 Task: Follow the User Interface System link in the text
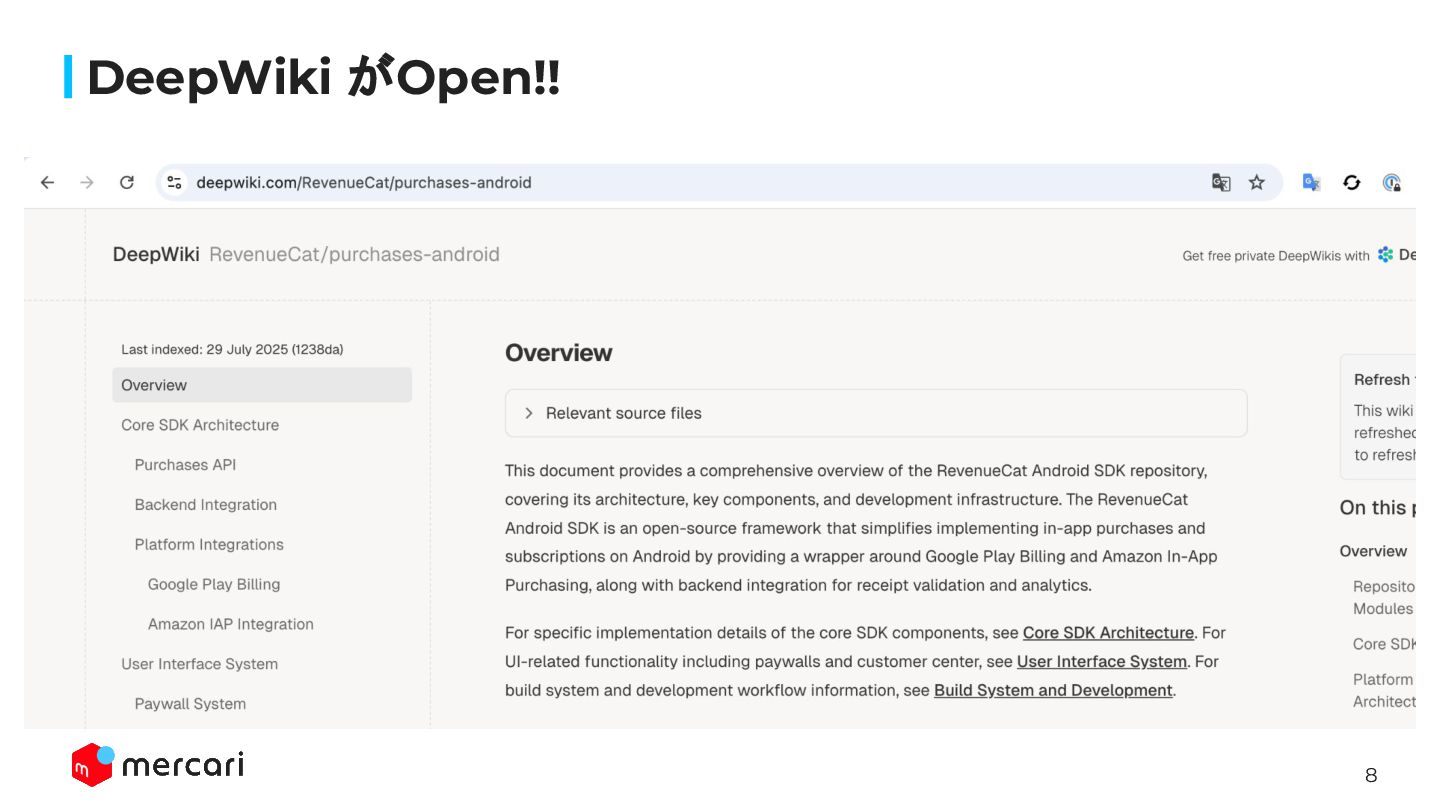pyautogui.click(x=1102, y=662)
